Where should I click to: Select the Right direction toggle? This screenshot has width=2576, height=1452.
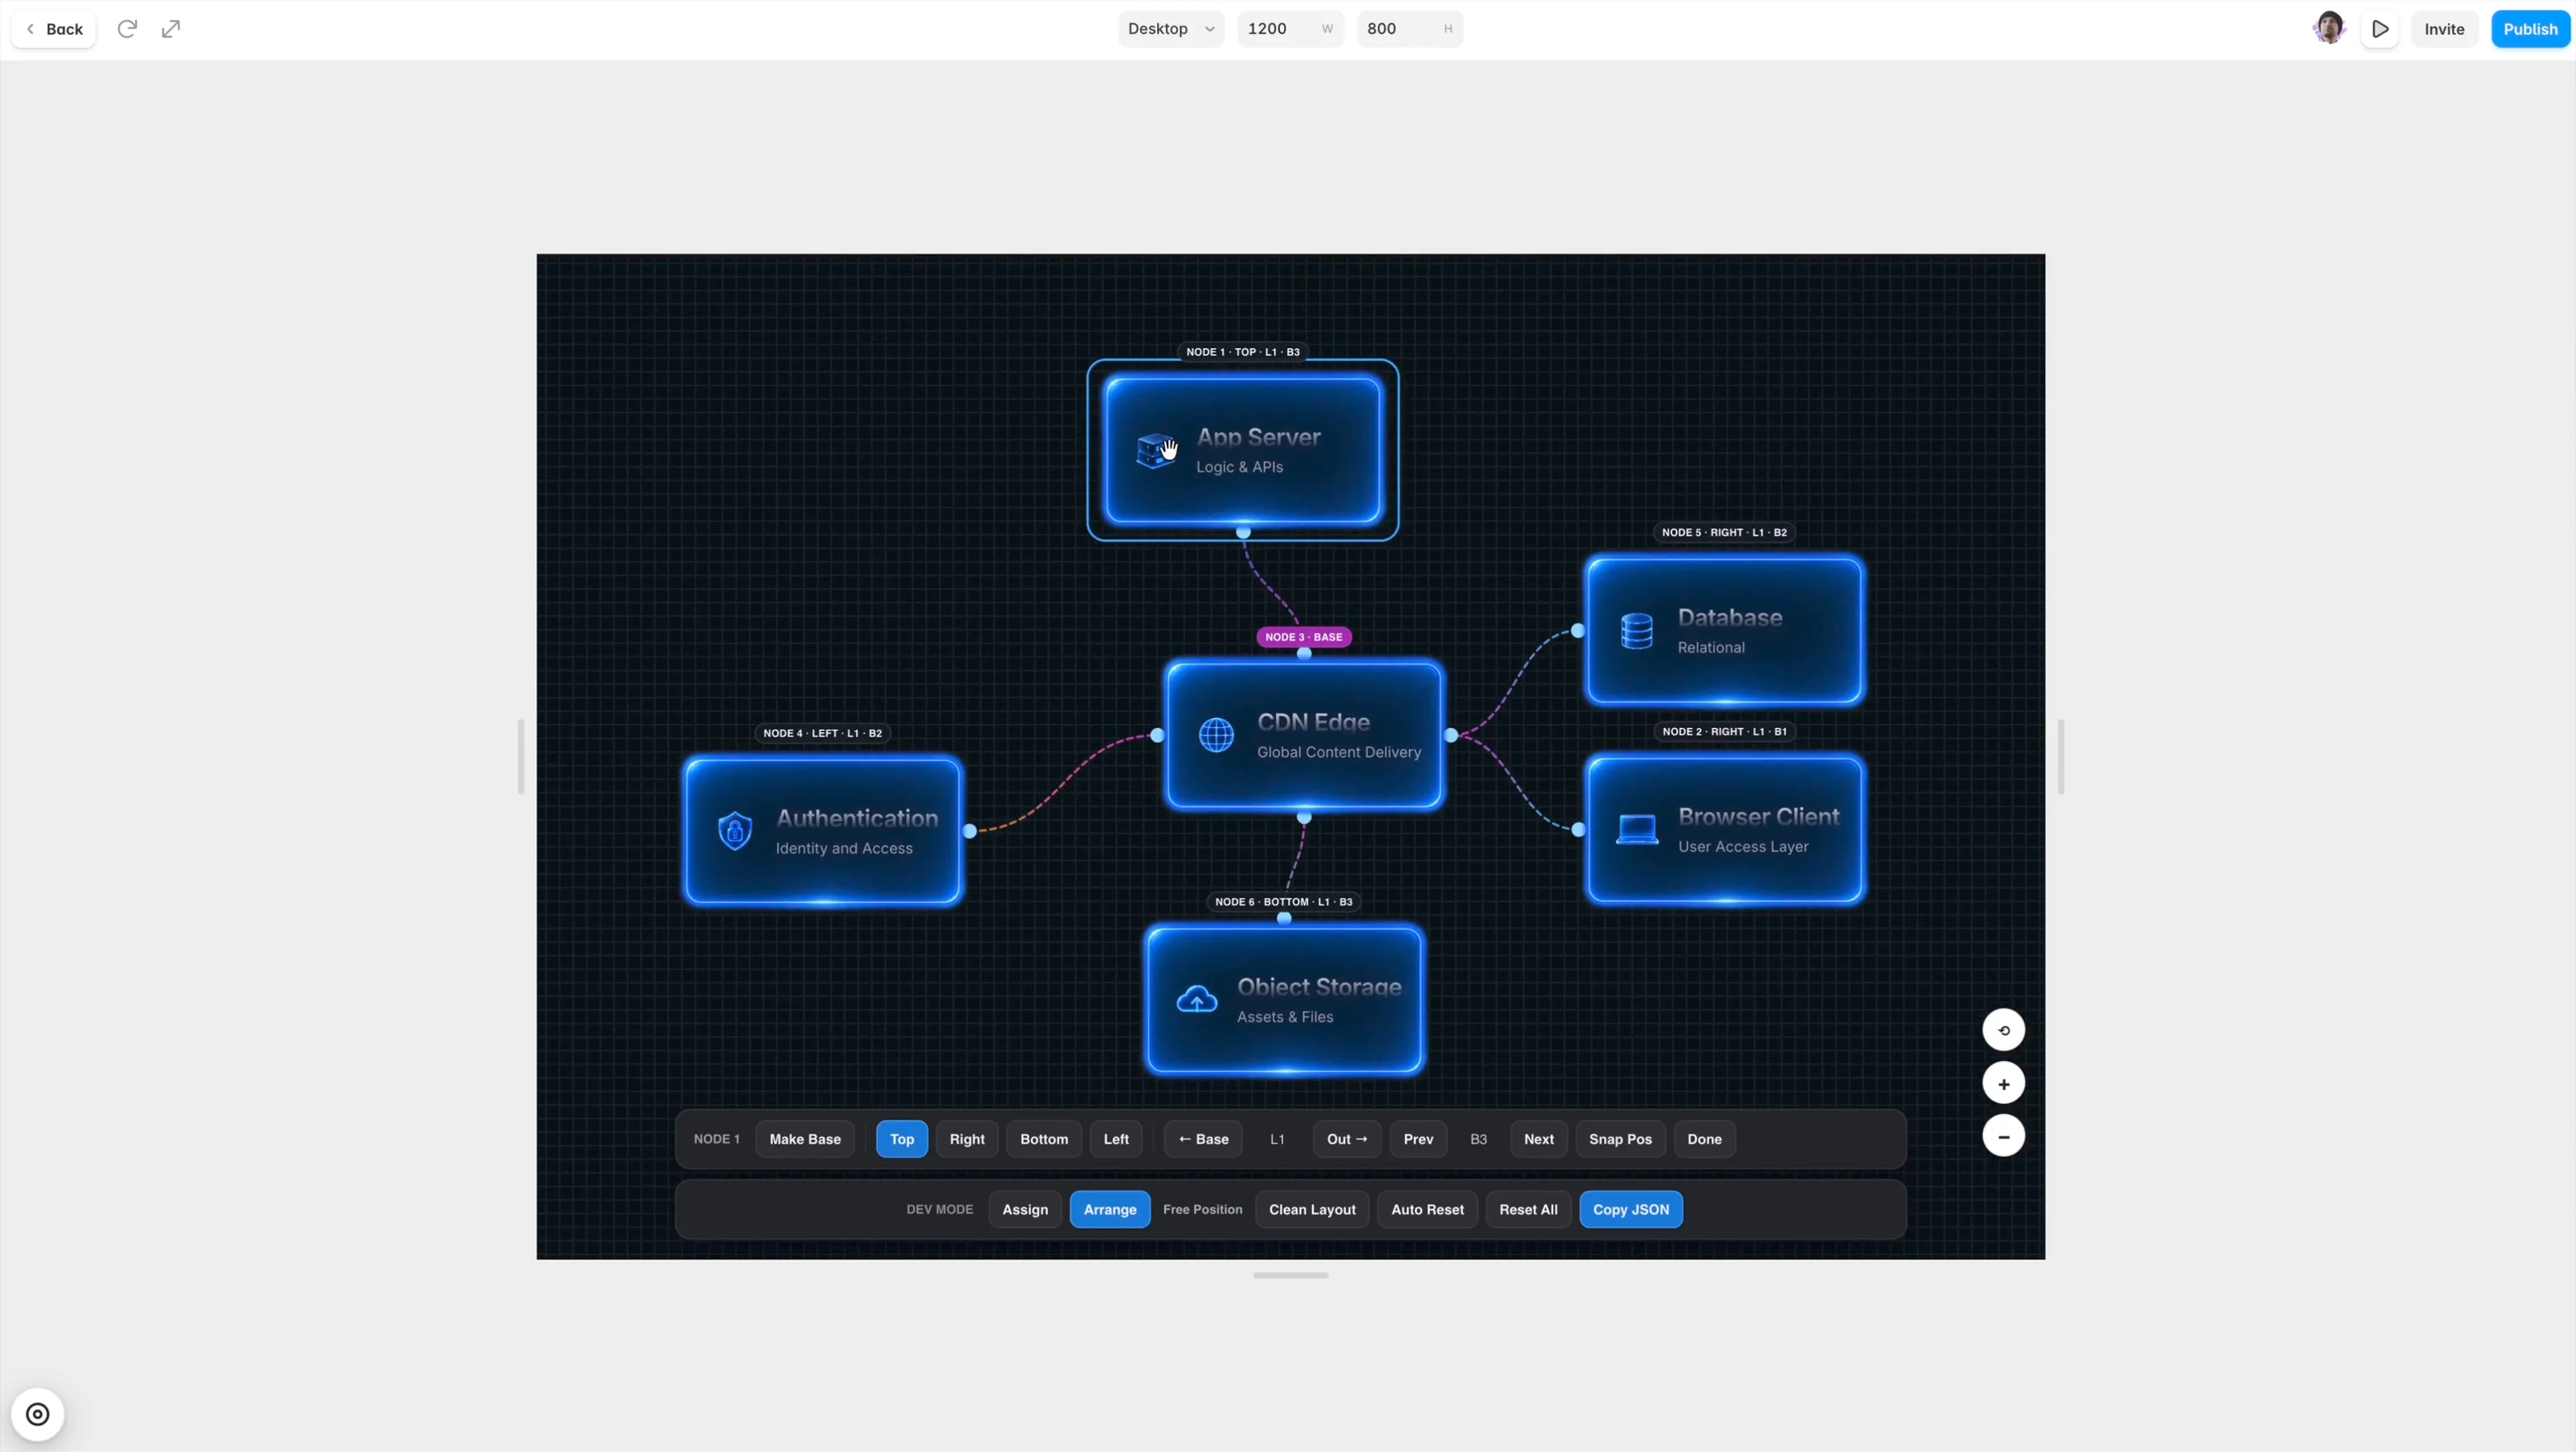point(967,1139)
